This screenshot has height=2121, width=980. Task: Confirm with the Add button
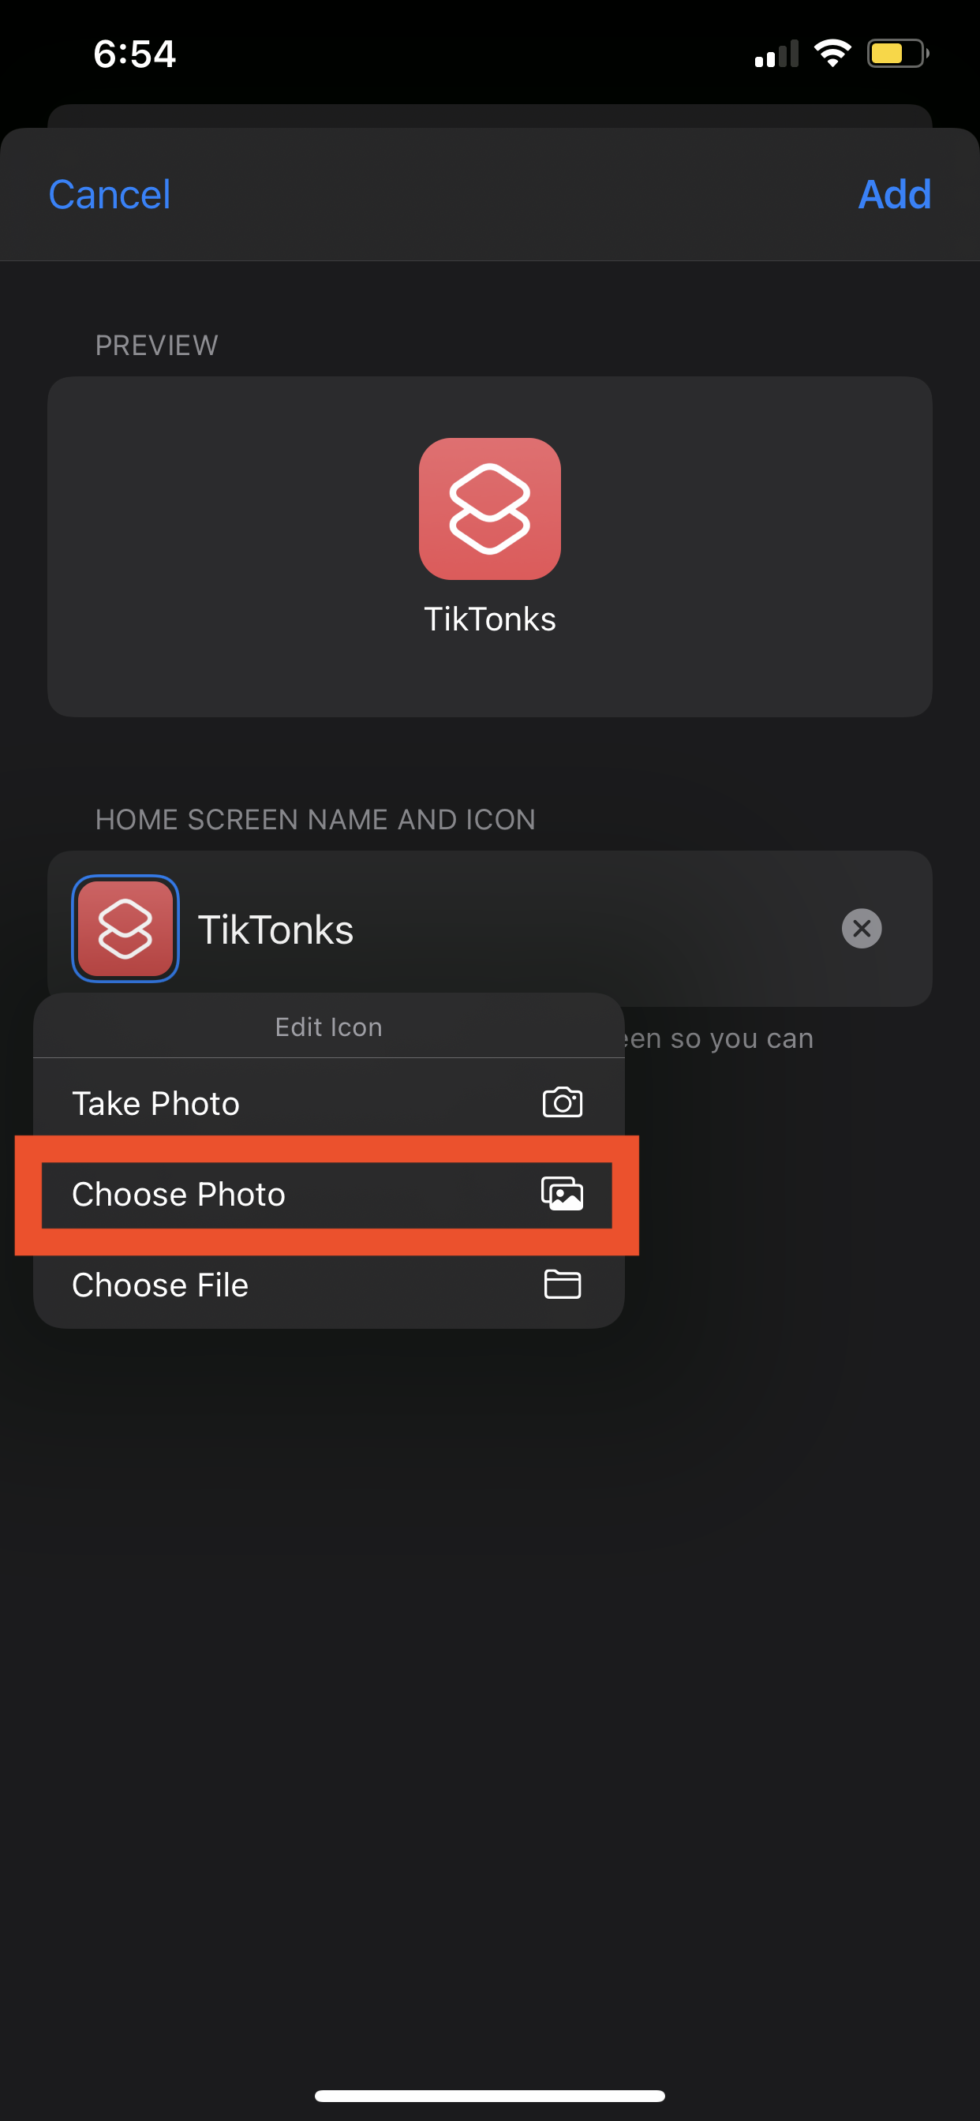[895, 195]
